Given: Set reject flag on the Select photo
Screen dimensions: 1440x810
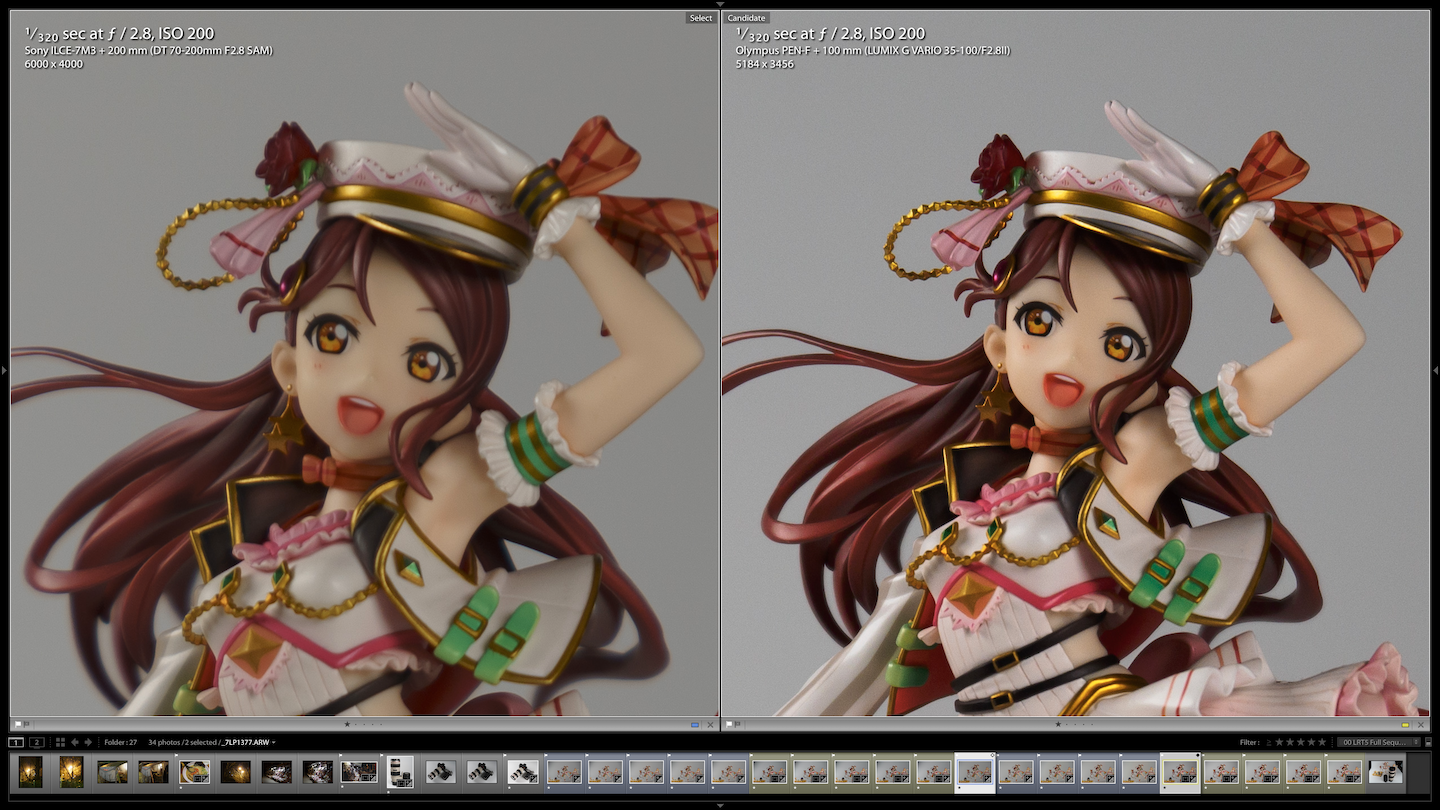Looking at the screenshot, I should 26,724.
